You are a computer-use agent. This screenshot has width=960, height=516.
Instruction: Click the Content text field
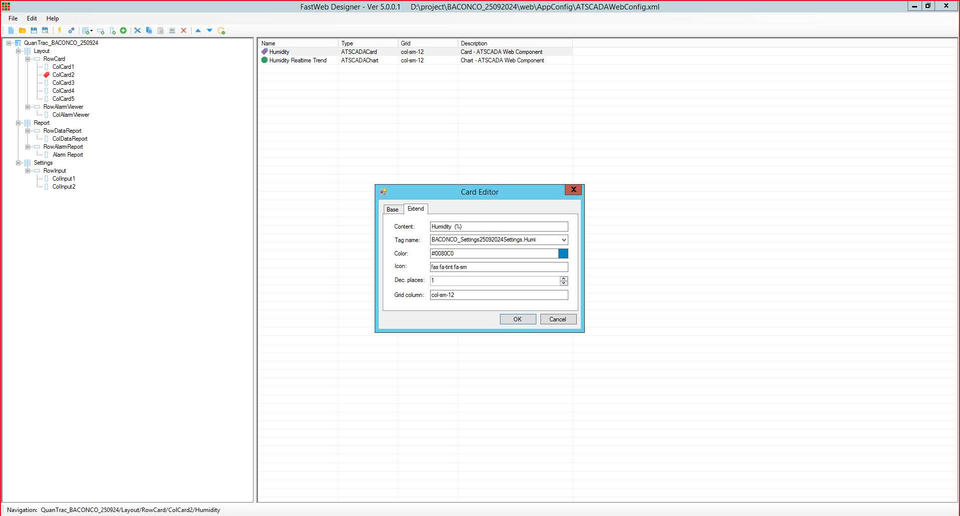(x=498, y=227)
